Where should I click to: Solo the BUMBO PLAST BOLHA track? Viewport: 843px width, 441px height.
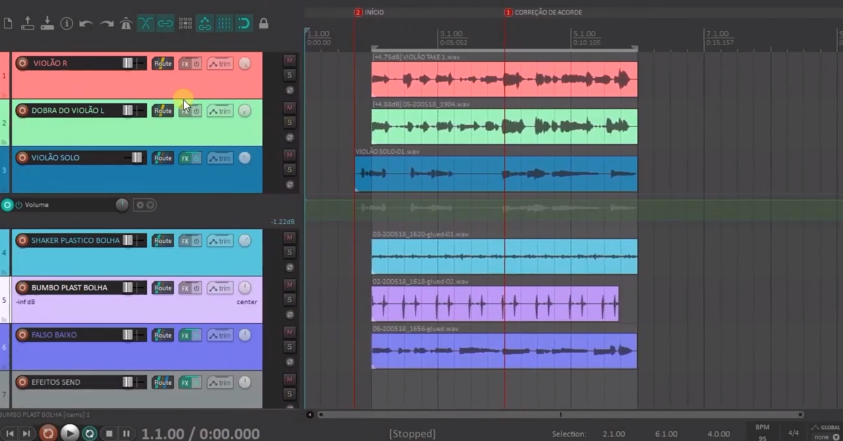pos(289,300)
